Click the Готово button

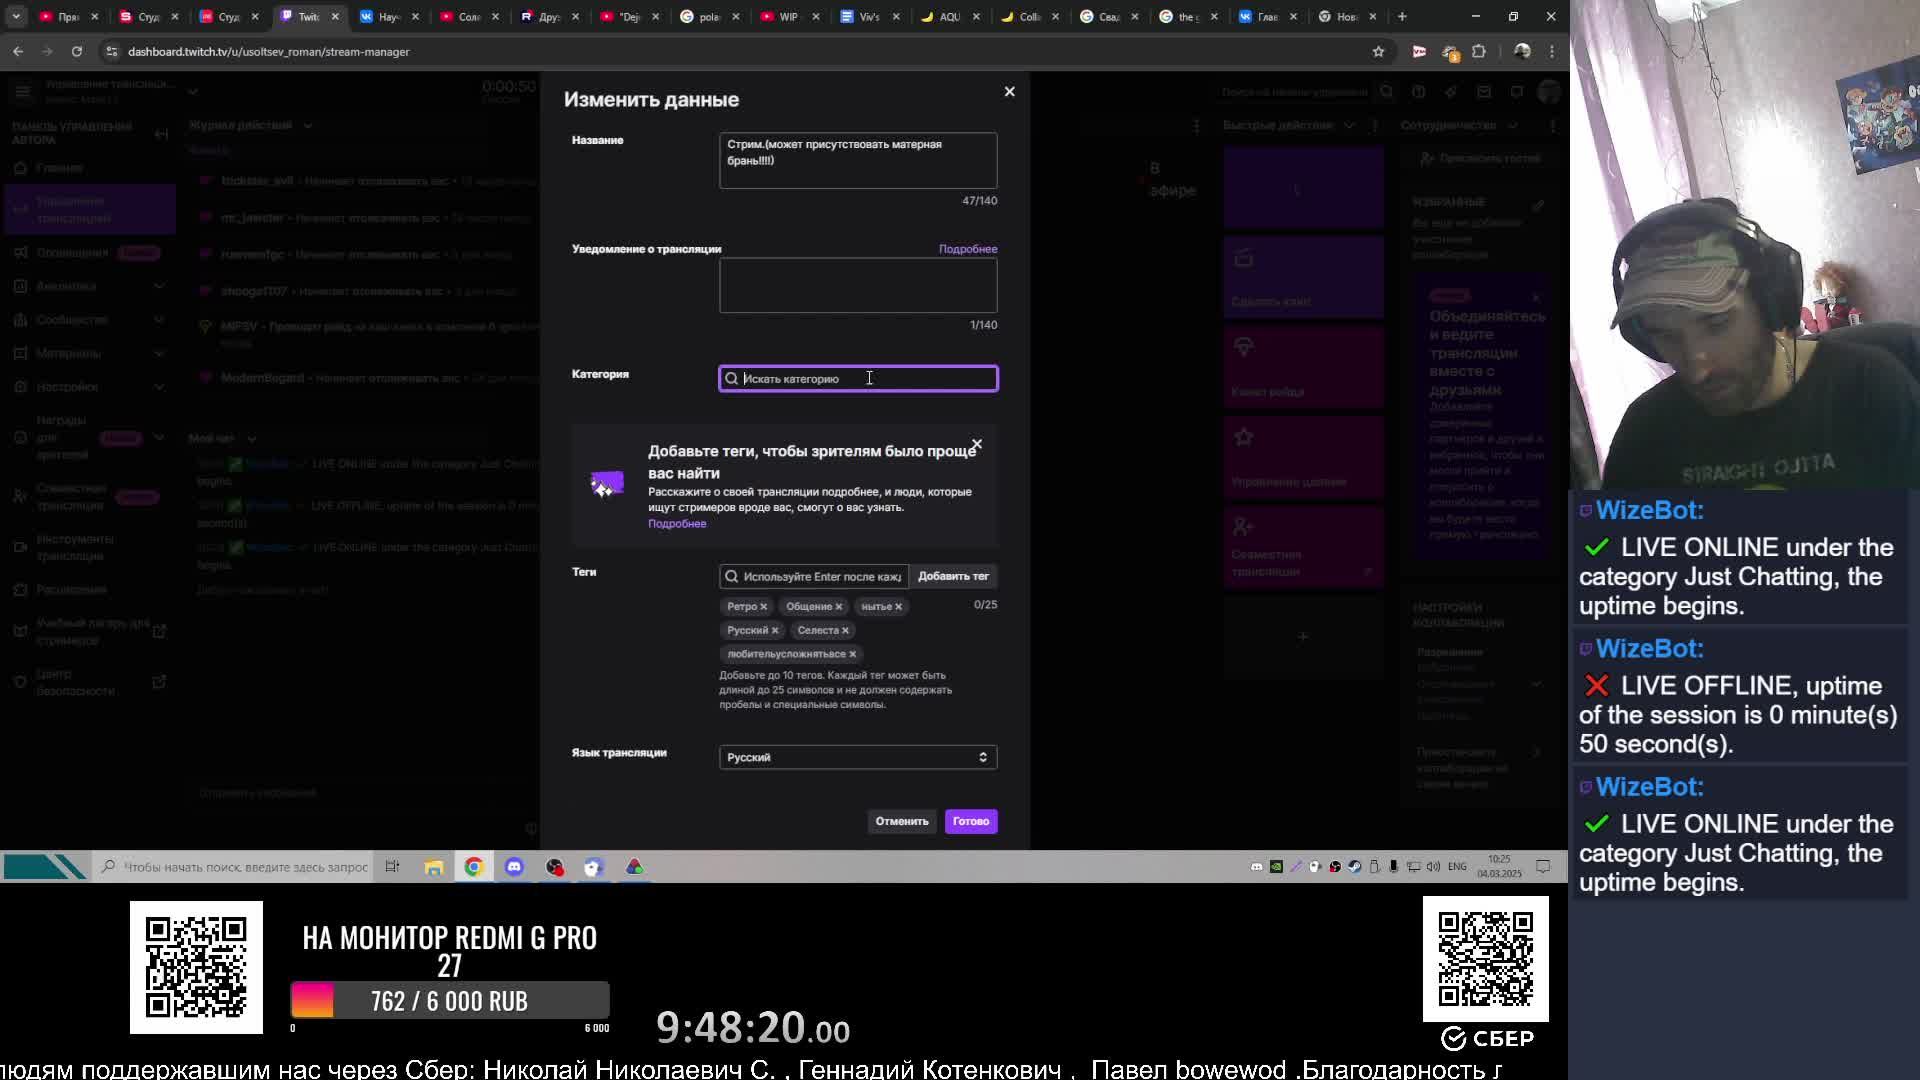tap(970, 821)
